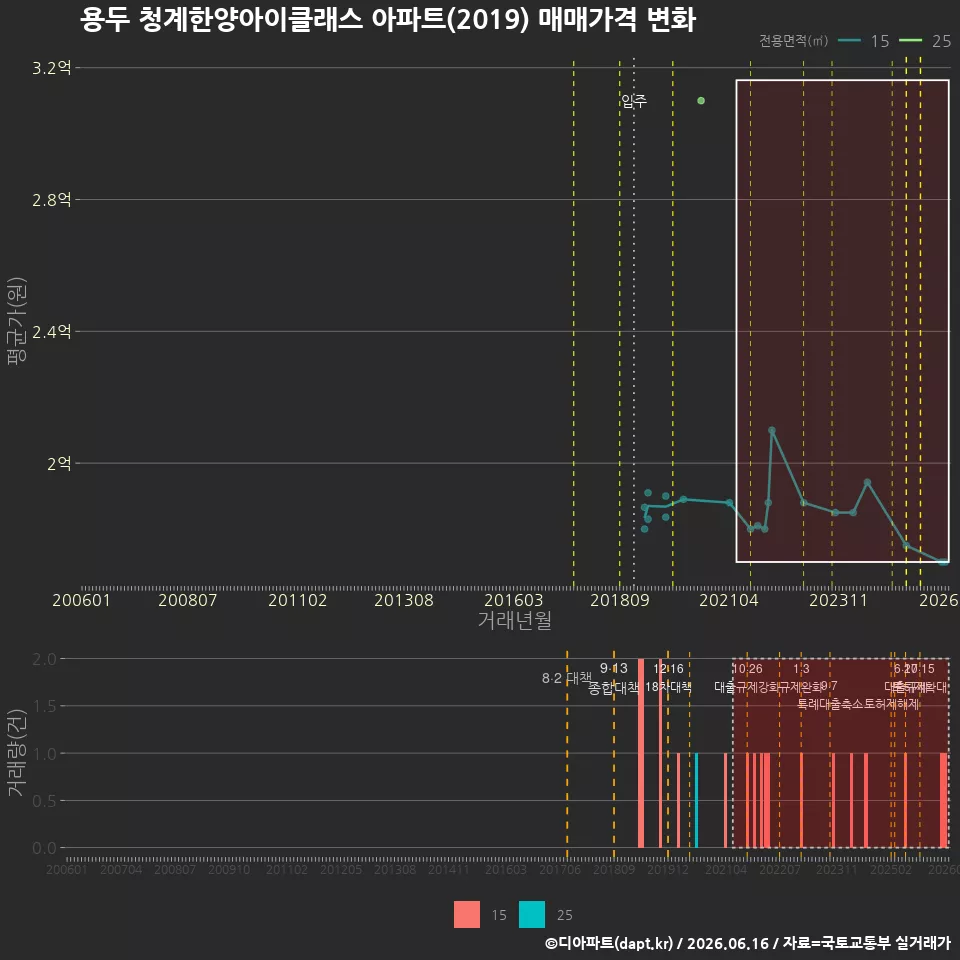Click the 거래량(건) axis title
Viewport: 960px width, 960px height.
pos(17,752)
